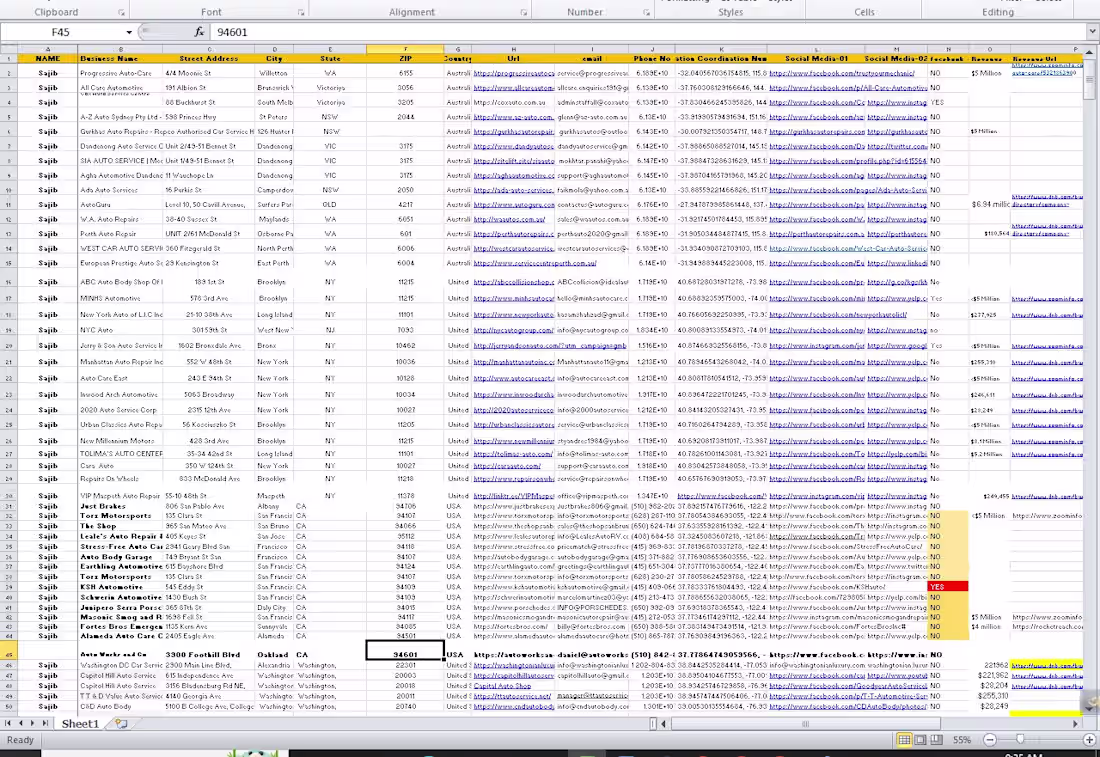Open Progressive Auto-Care URL link

click(x=514, y=73)
